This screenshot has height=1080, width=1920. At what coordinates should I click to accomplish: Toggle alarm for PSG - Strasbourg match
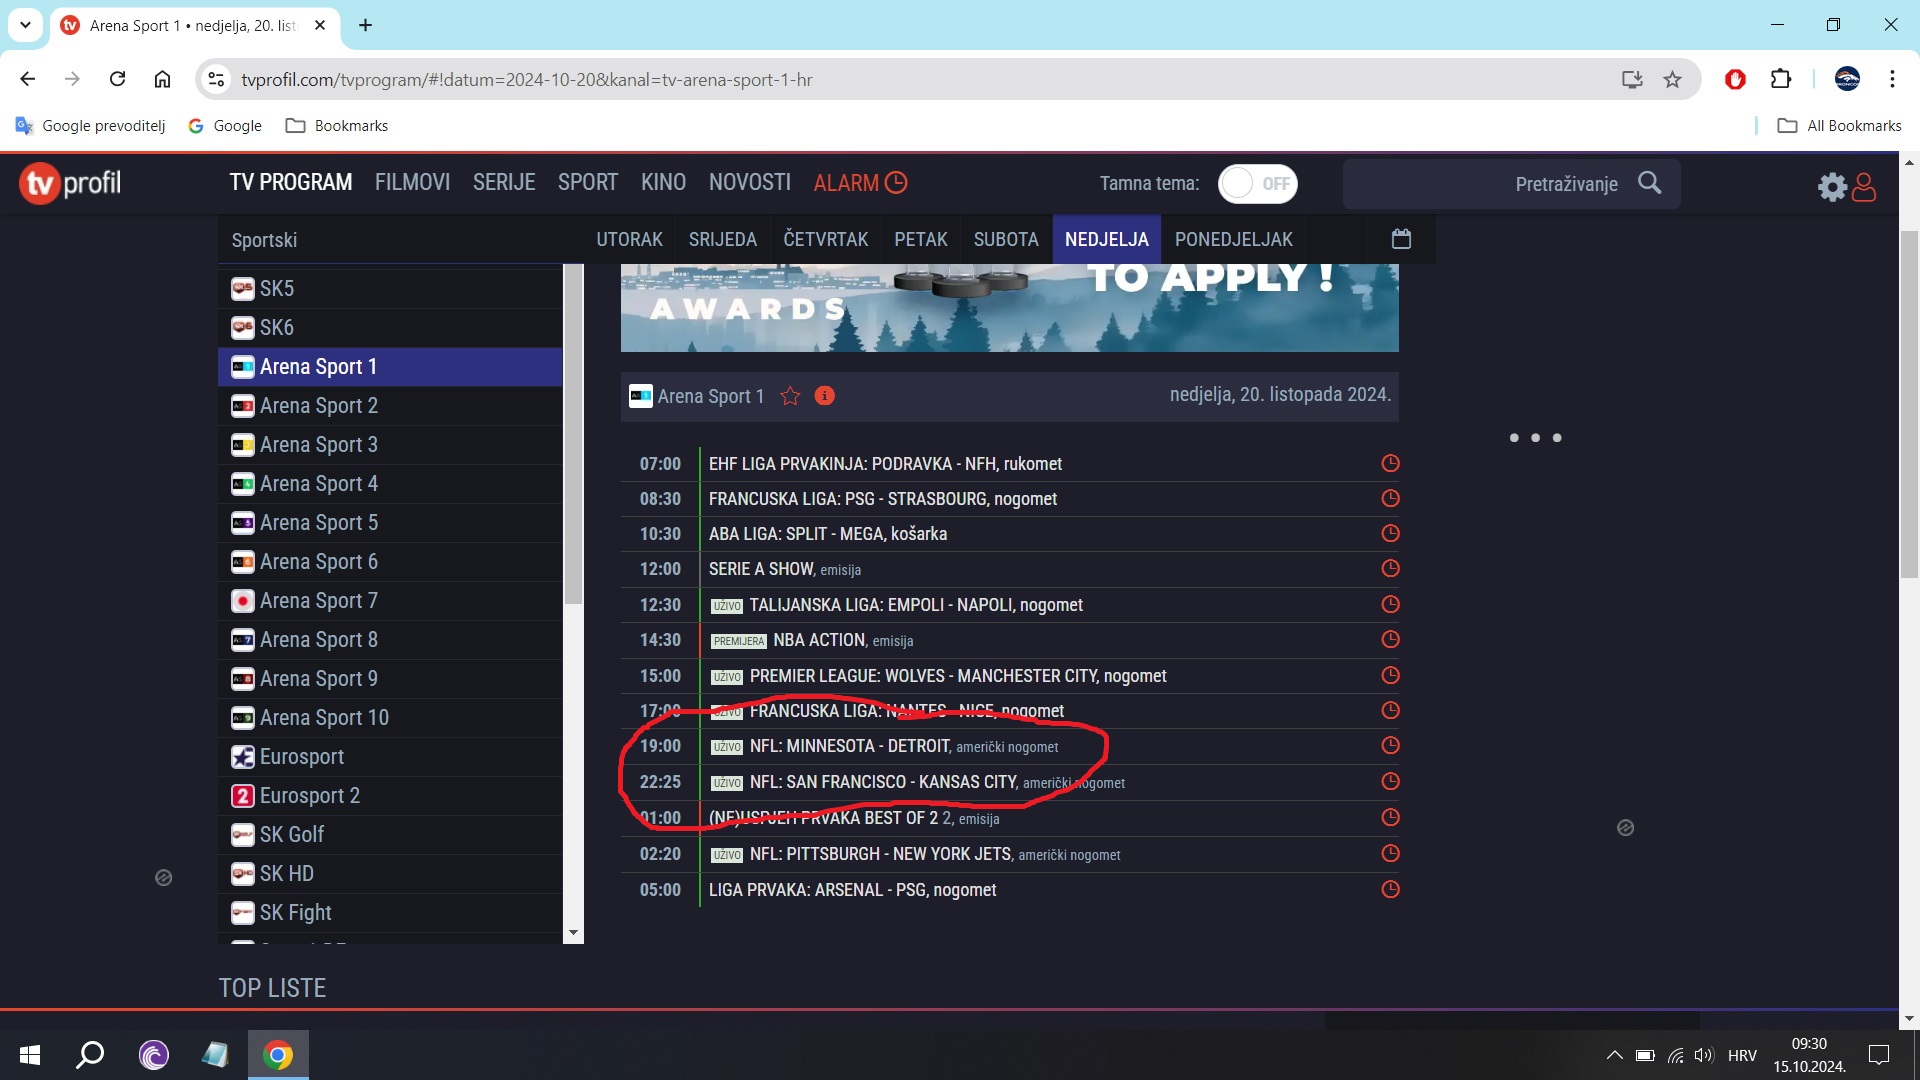click(x=1390, y=498)
